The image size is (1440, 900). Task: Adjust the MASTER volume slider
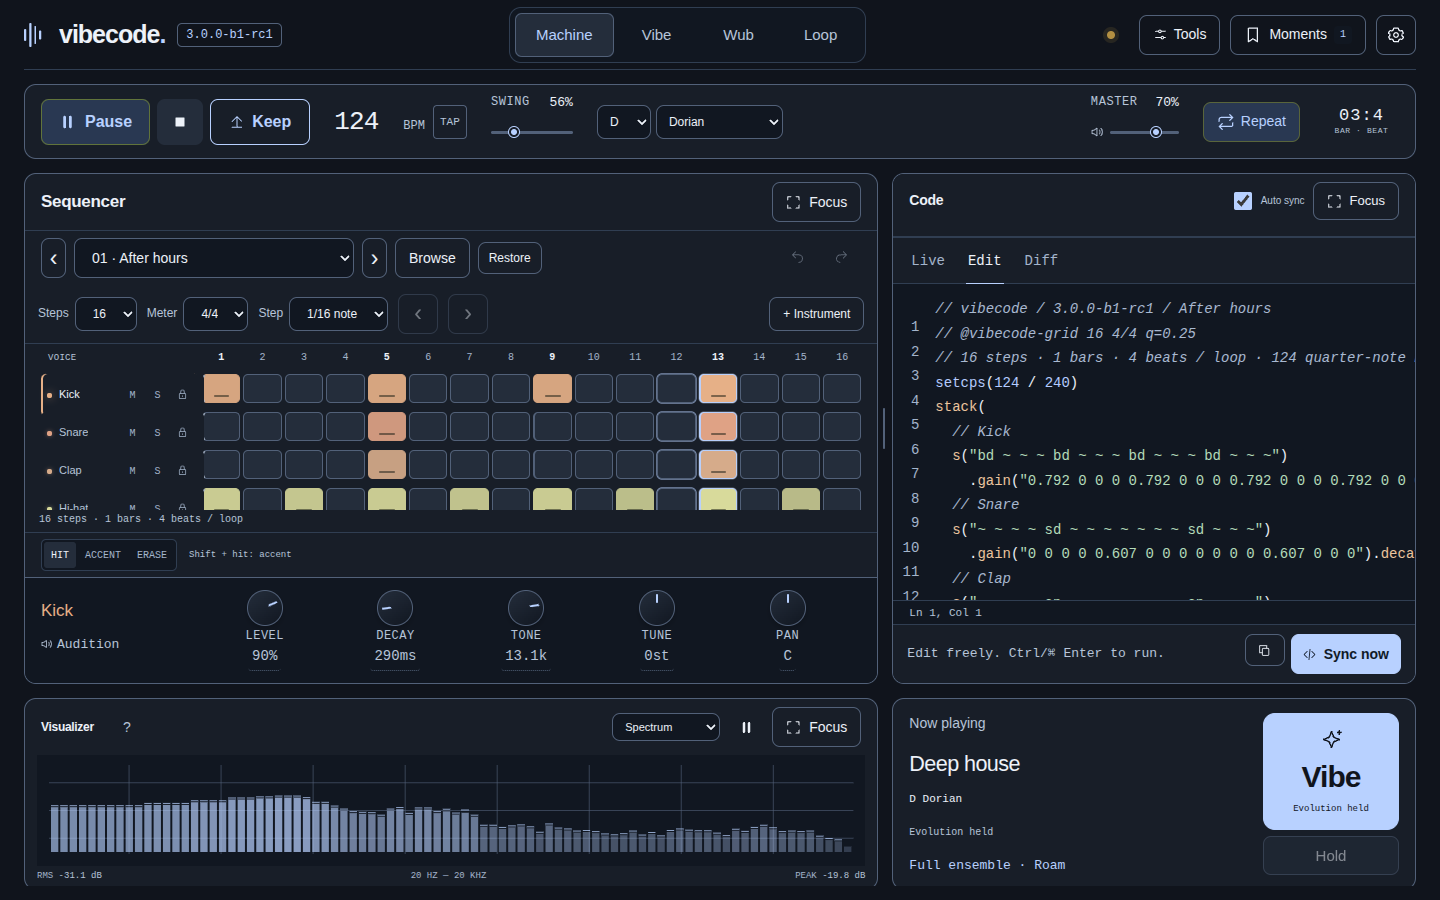[x=1144, y=132]
